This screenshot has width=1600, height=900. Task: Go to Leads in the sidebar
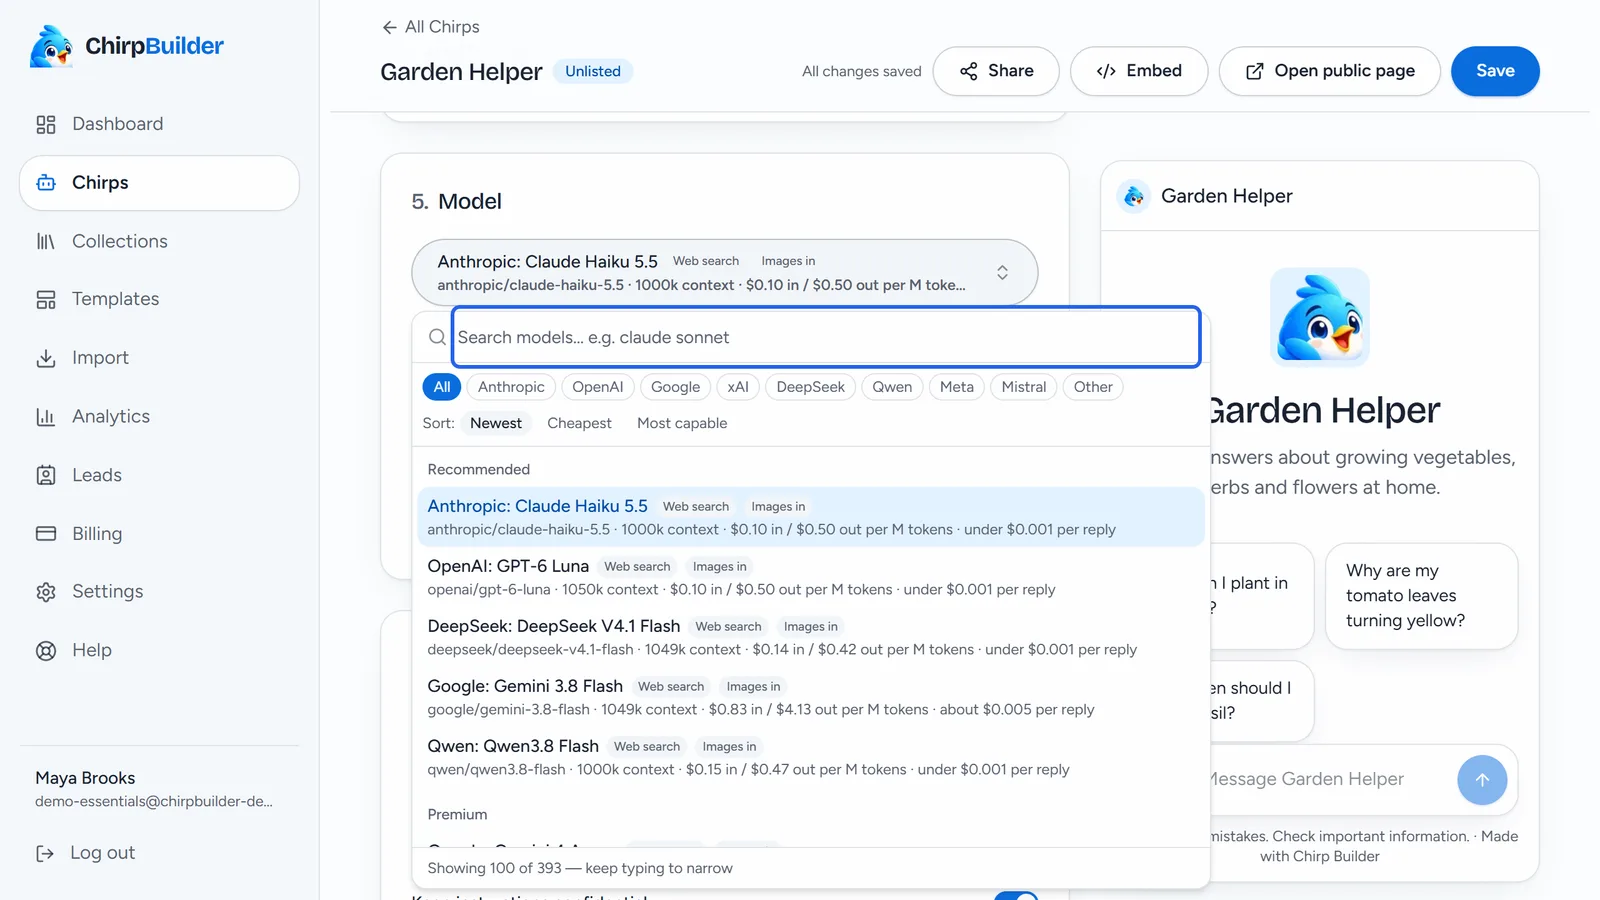tap(159, 475)
